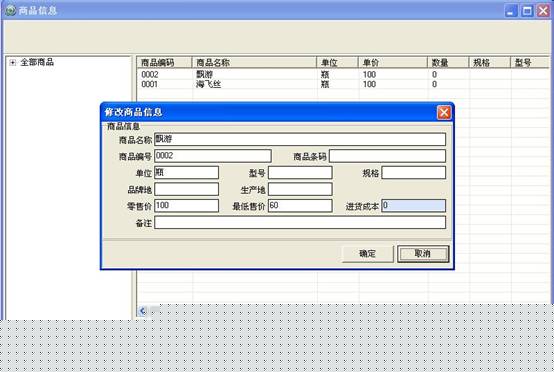The height and width of the screenshot is (372, 554).
Task: Click into the 商品条码 input field
Action: coord(387,156)
